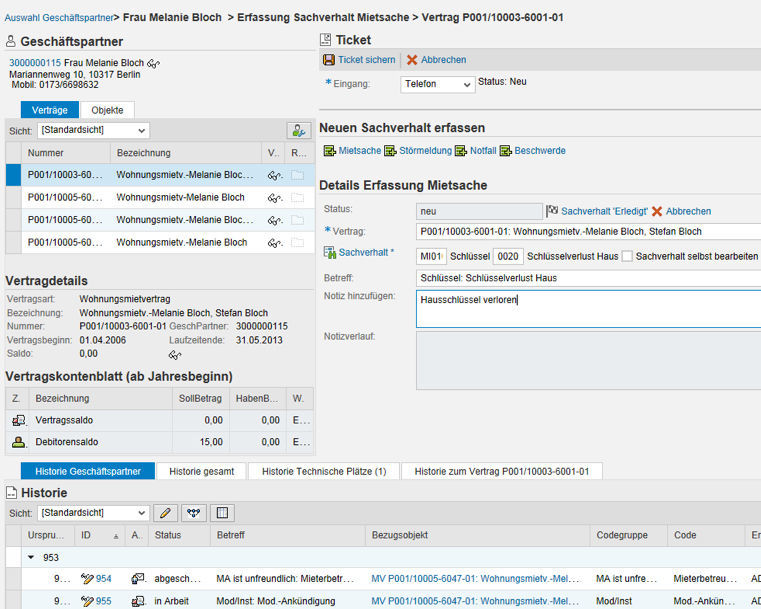This screenshot has width=761, height=609.
Task: Click the pencil edit icon in Historie toolbar
Action: [166, 513]
